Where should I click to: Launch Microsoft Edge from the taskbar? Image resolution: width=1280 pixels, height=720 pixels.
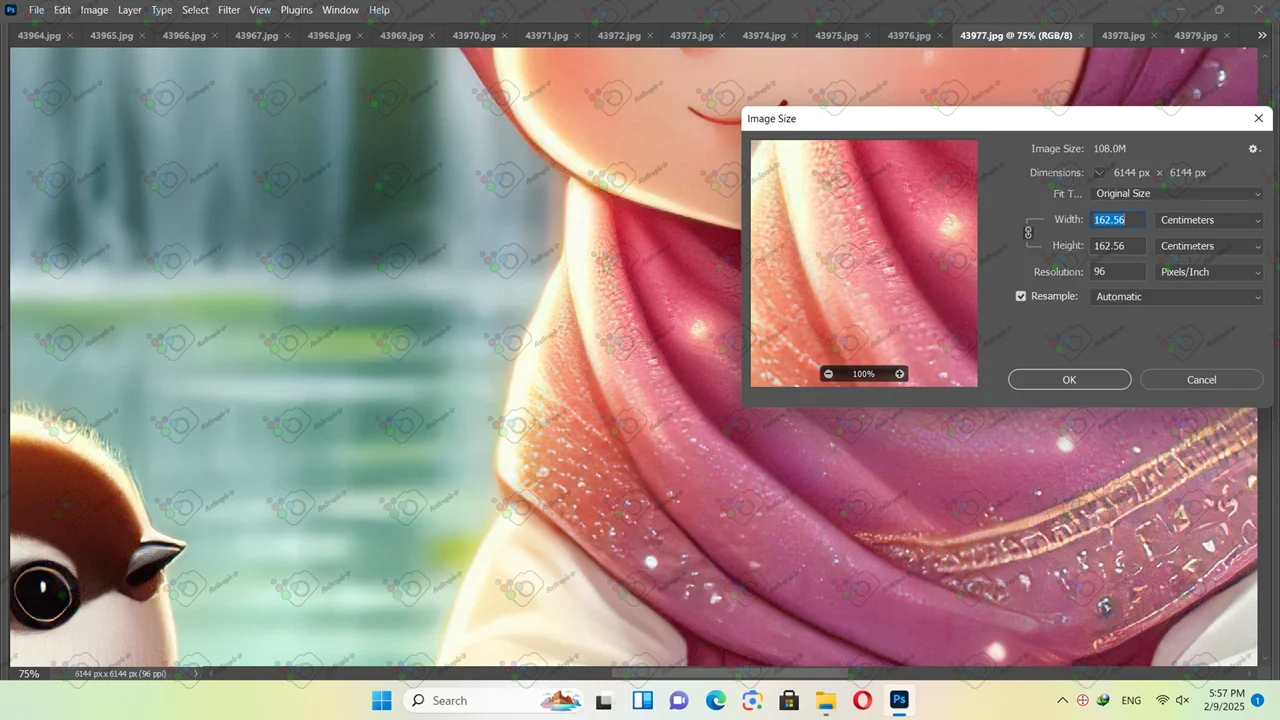tap(716, 701)
